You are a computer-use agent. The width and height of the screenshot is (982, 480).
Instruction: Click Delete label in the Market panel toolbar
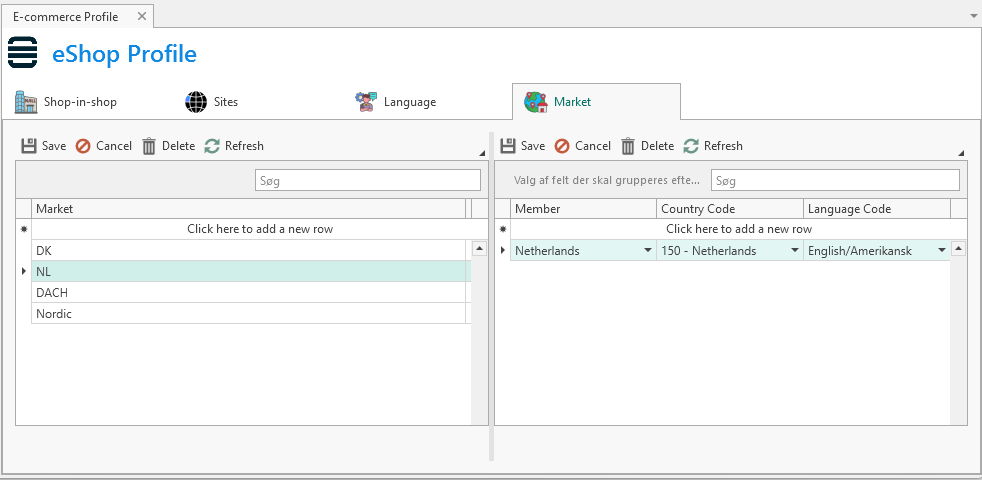click(178, 146)
